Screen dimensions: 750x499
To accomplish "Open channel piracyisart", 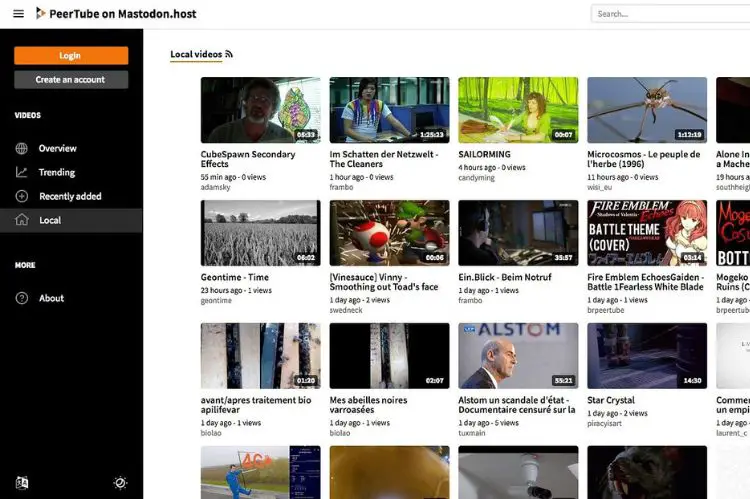I will coord(605,424).
